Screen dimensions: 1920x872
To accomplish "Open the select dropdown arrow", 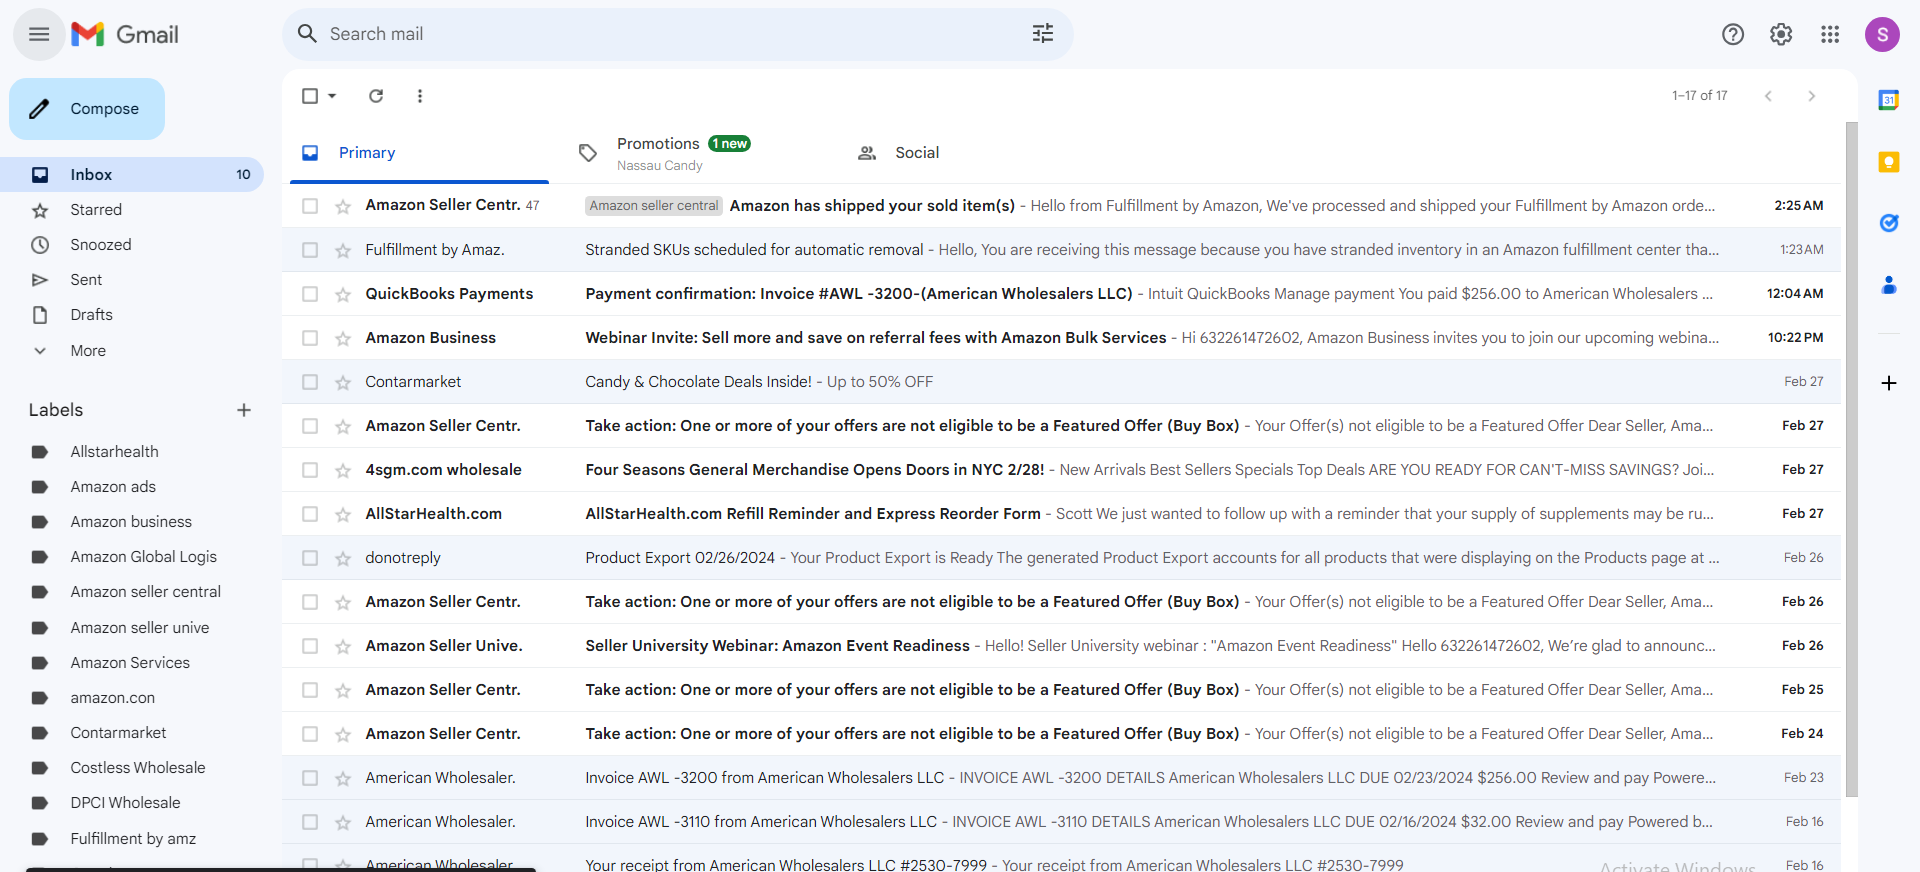I will click(332, 96).
